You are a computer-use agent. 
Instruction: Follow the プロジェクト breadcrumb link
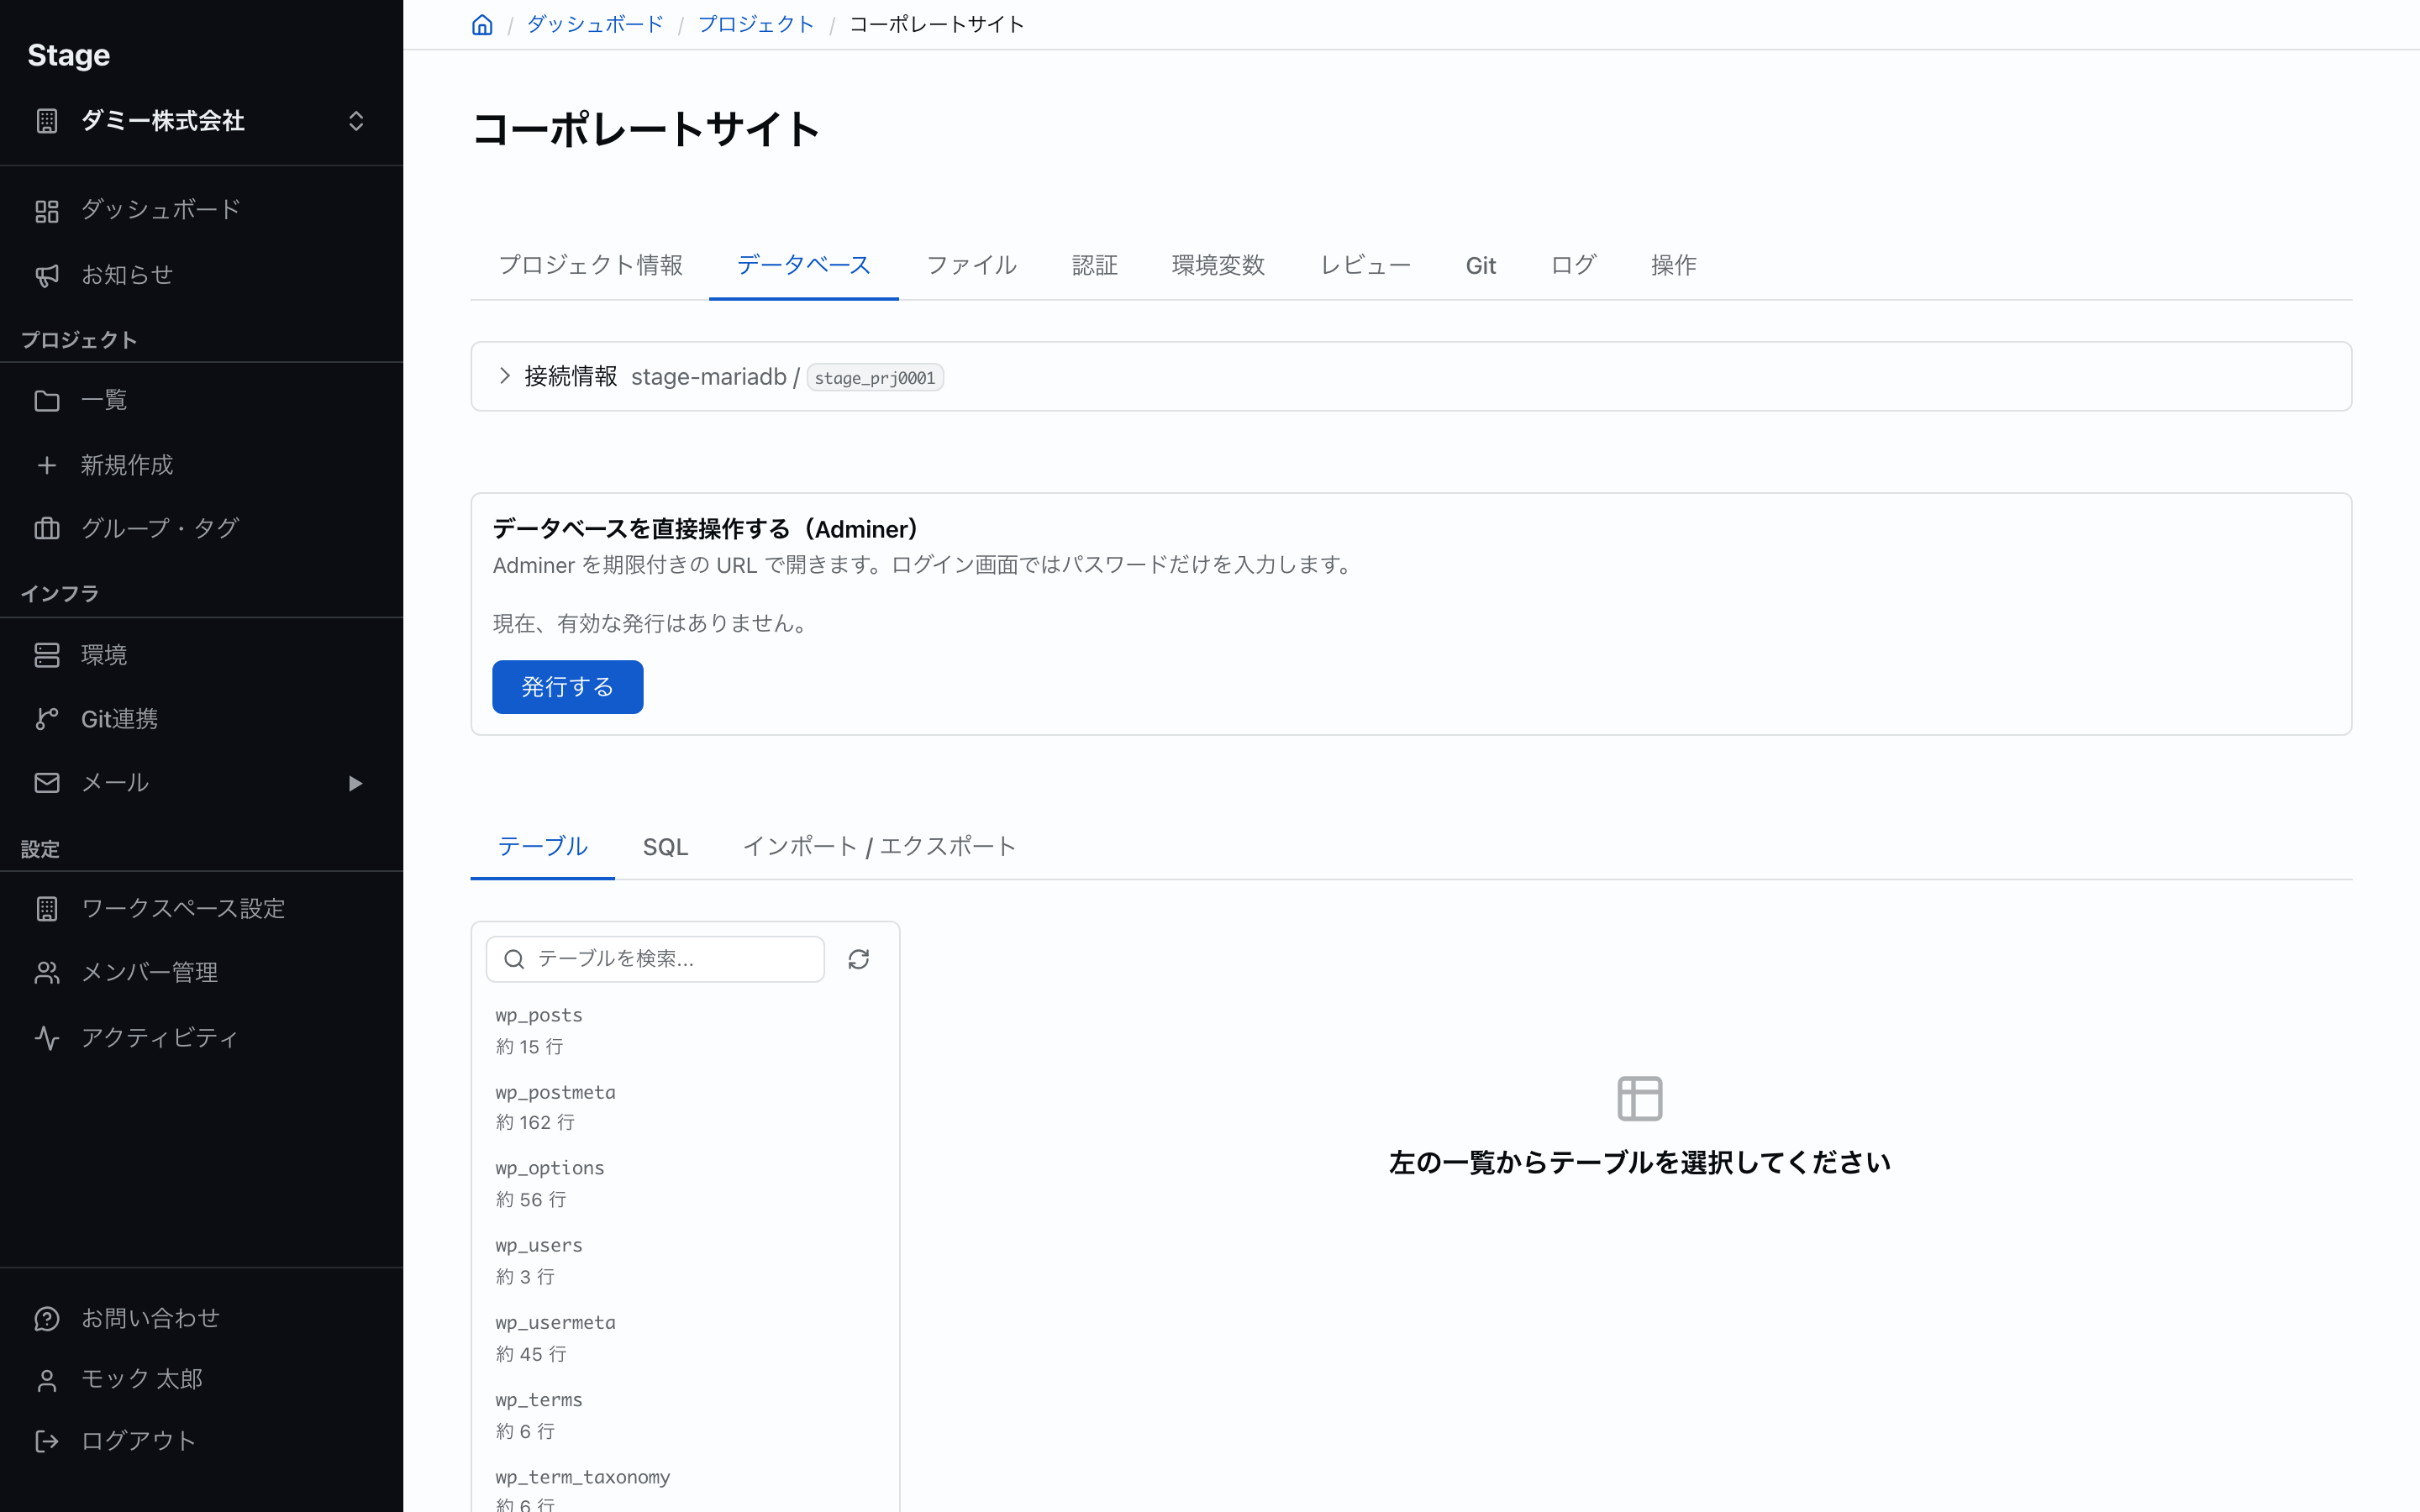coord(756,24)
